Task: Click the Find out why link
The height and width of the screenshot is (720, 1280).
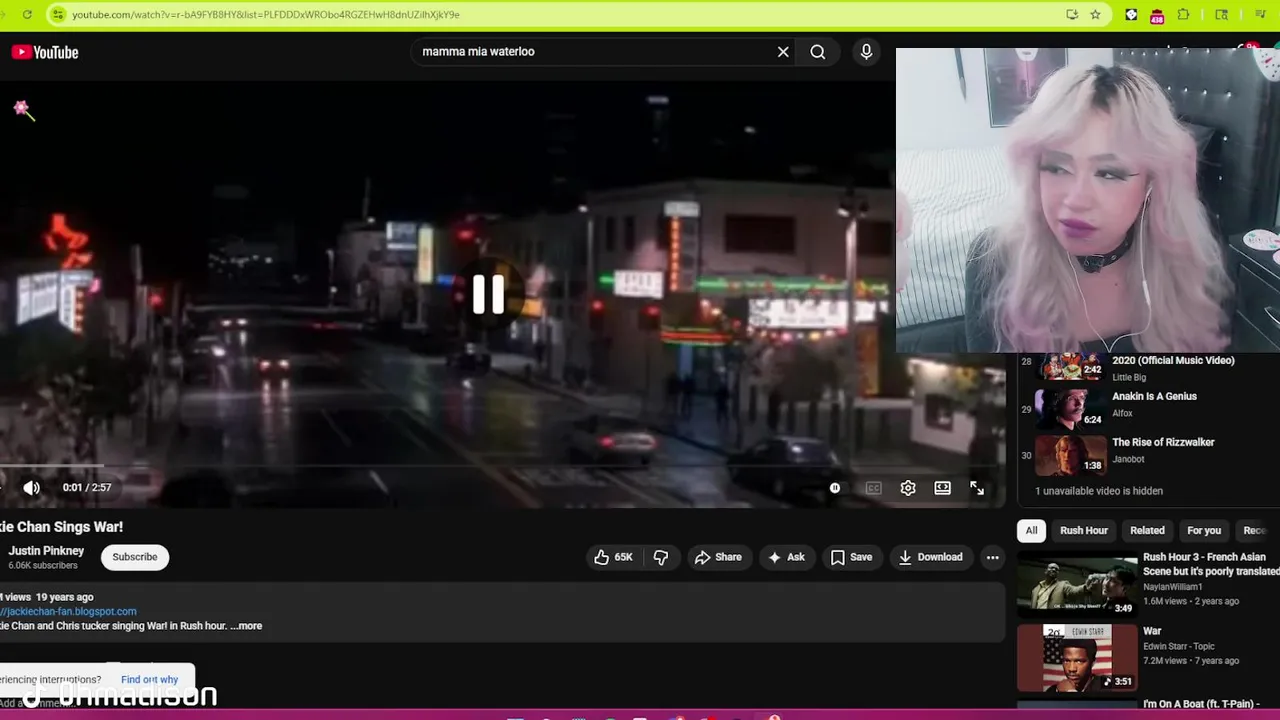Action: coord(149,680)
